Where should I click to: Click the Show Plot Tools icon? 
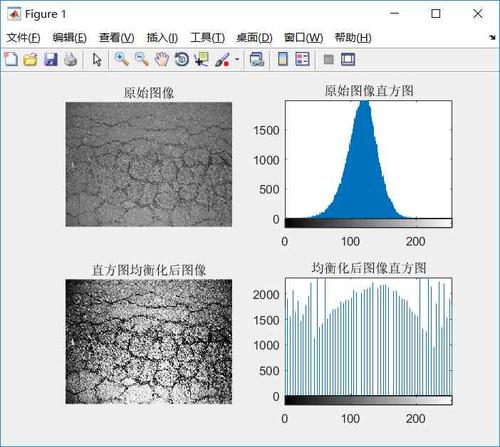click(x=348, y=60)
